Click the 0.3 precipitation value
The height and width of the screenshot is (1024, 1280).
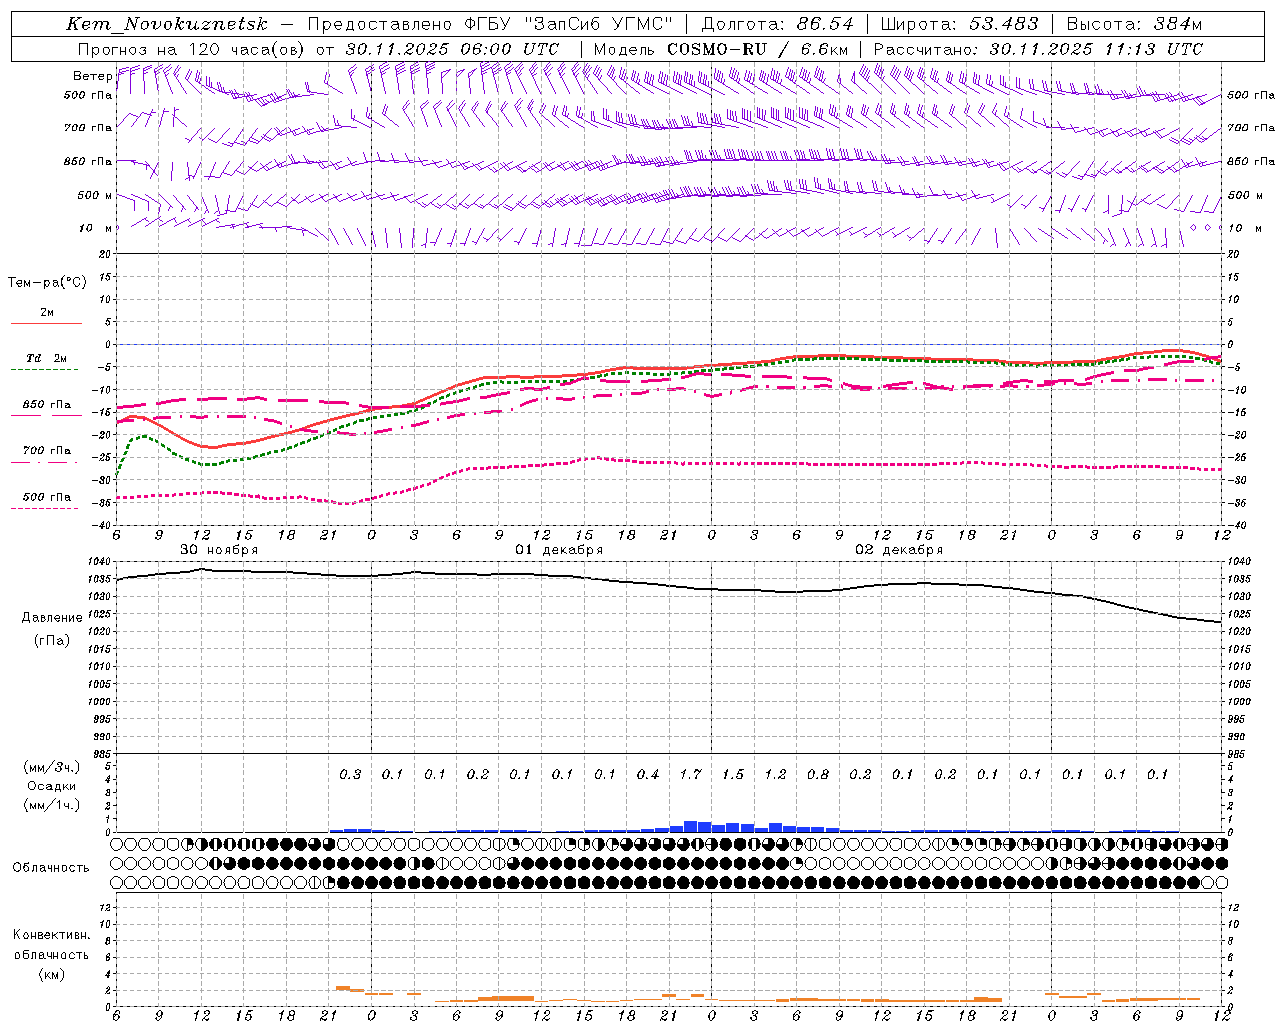[x=350, y=774]
